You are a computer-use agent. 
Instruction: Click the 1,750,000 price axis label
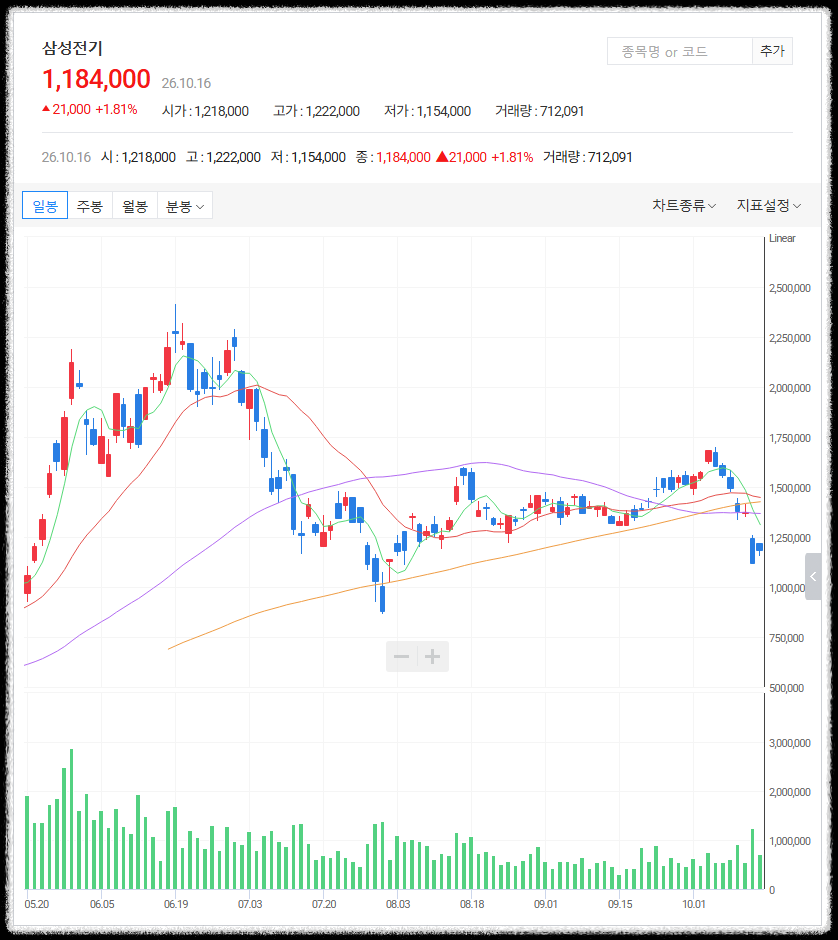pyautogui.click(x=789, y=438)
